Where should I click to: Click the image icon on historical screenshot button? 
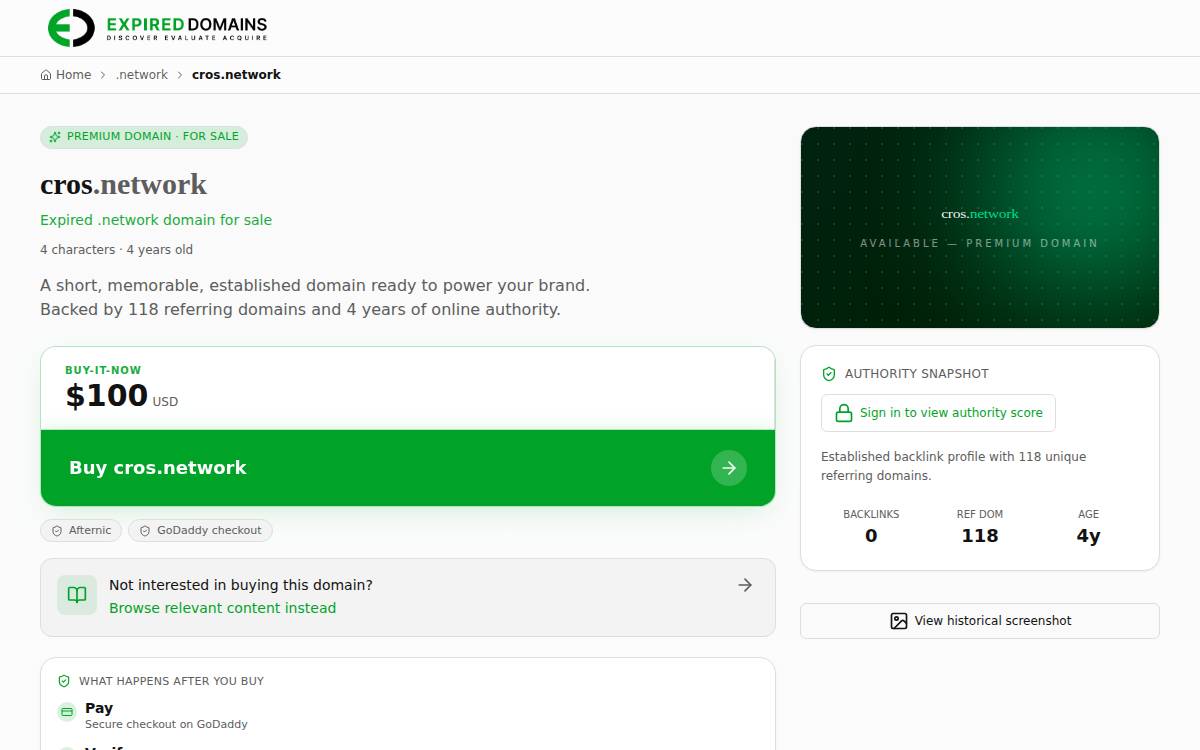tap(899, 621)
